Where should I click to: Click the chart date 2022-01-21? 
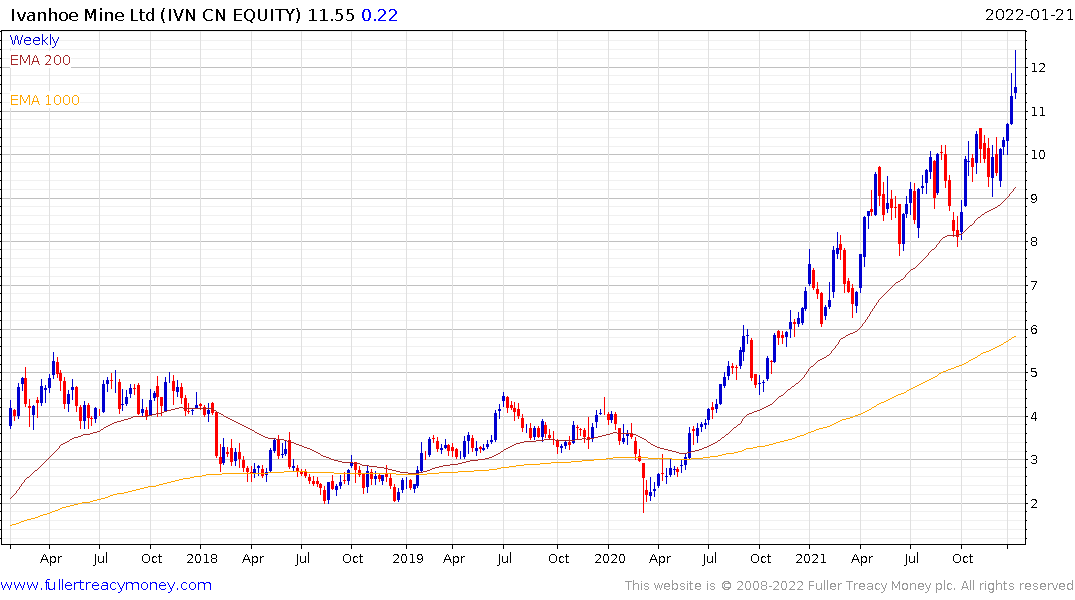(x=1028, y=15)
